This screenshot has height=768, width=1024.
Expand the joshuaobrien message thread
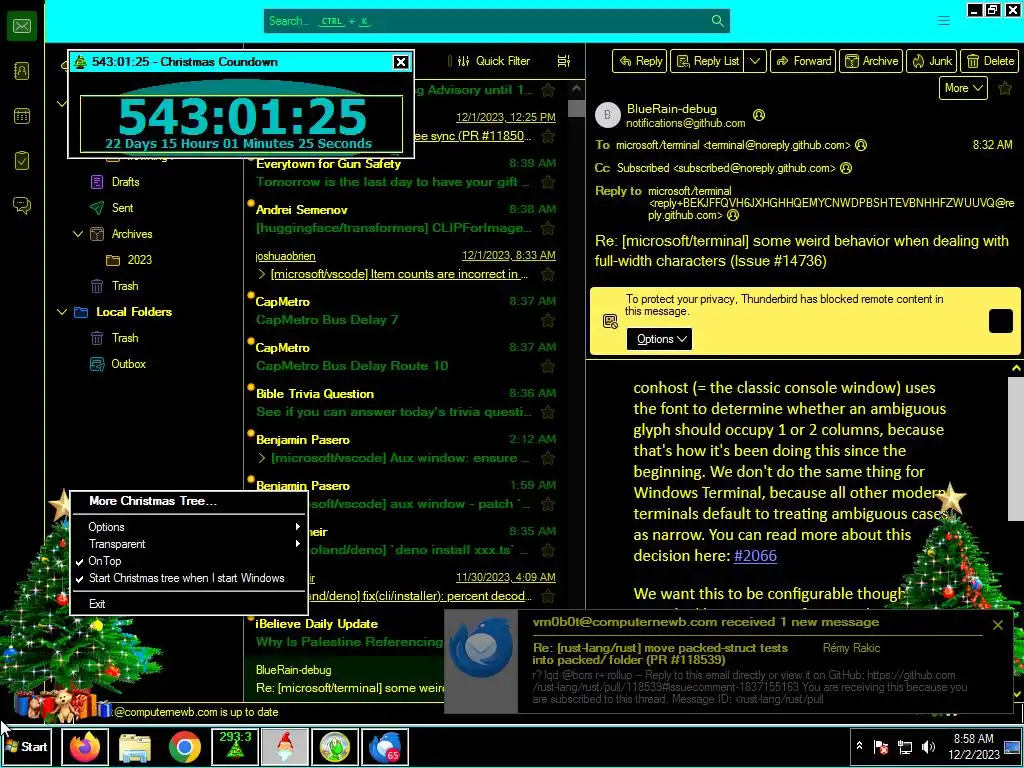(x=262, y=274)
